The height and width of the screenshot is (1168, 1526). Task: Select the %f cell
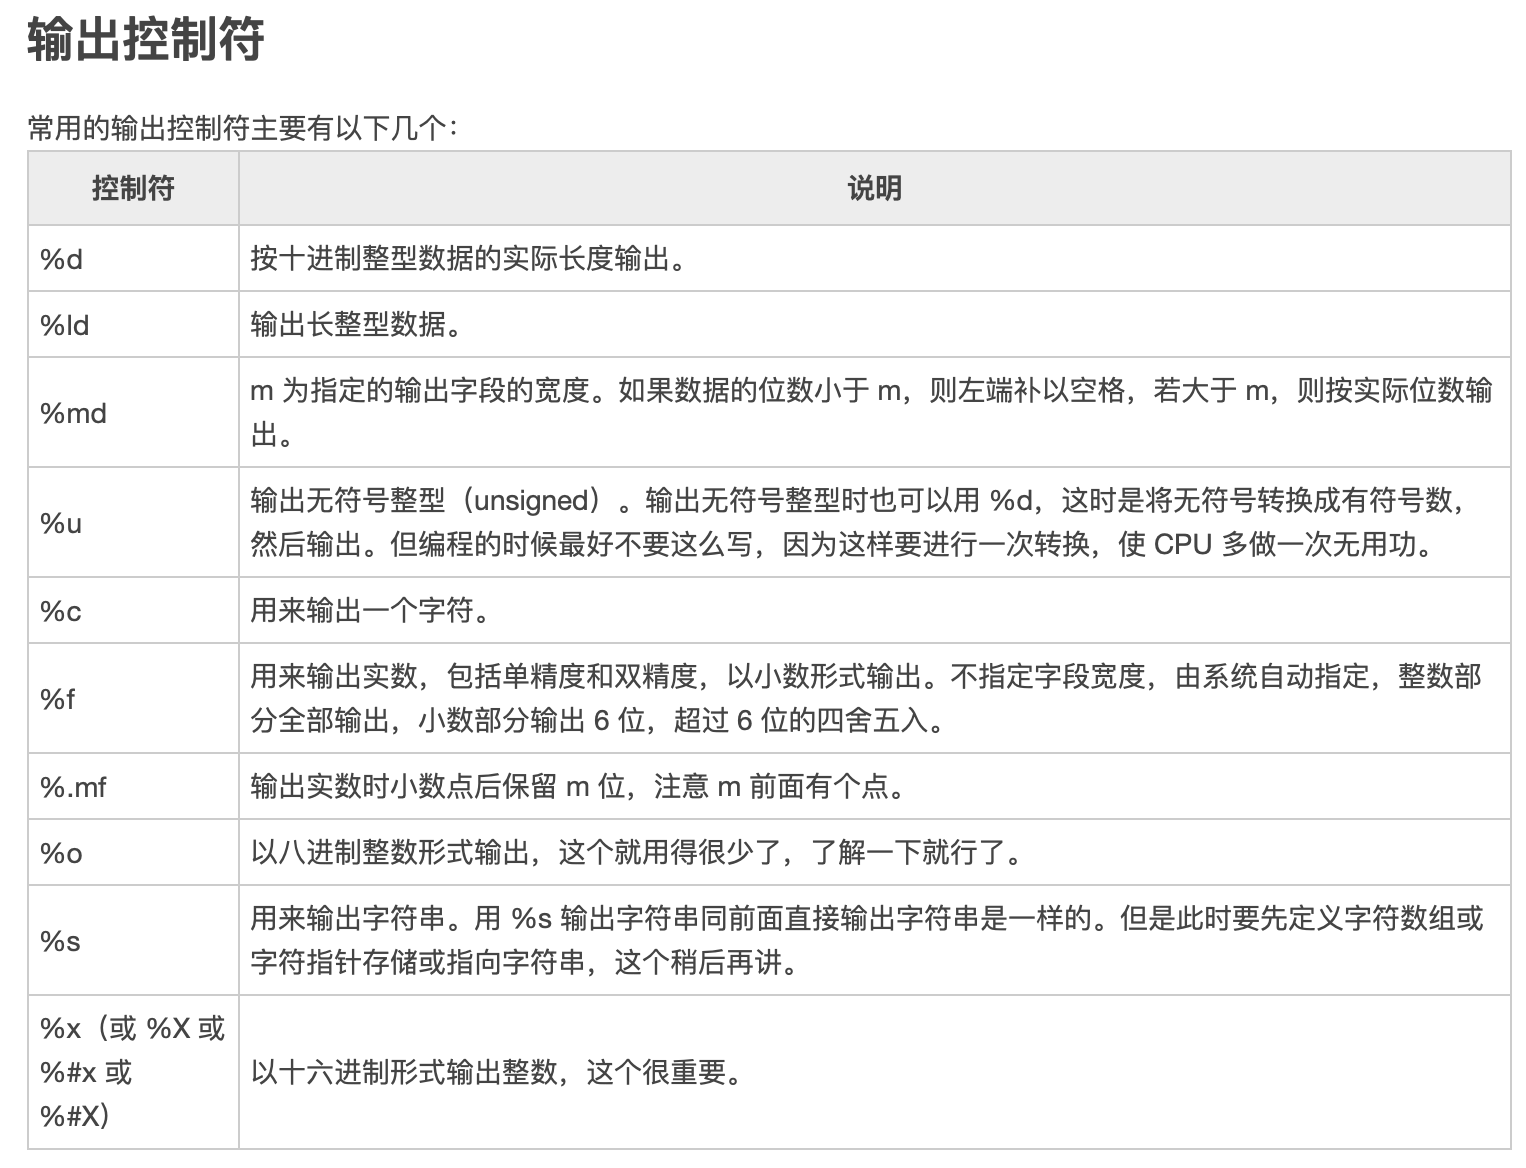point(133,699)
